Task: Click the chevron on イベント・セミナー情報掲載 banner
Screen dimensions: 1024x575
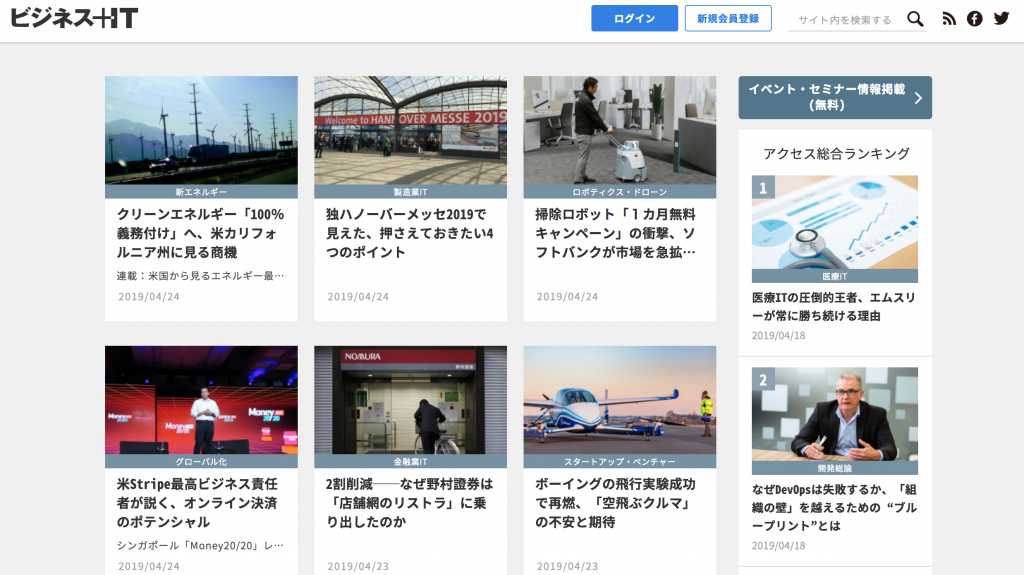Action: [918, 98]
